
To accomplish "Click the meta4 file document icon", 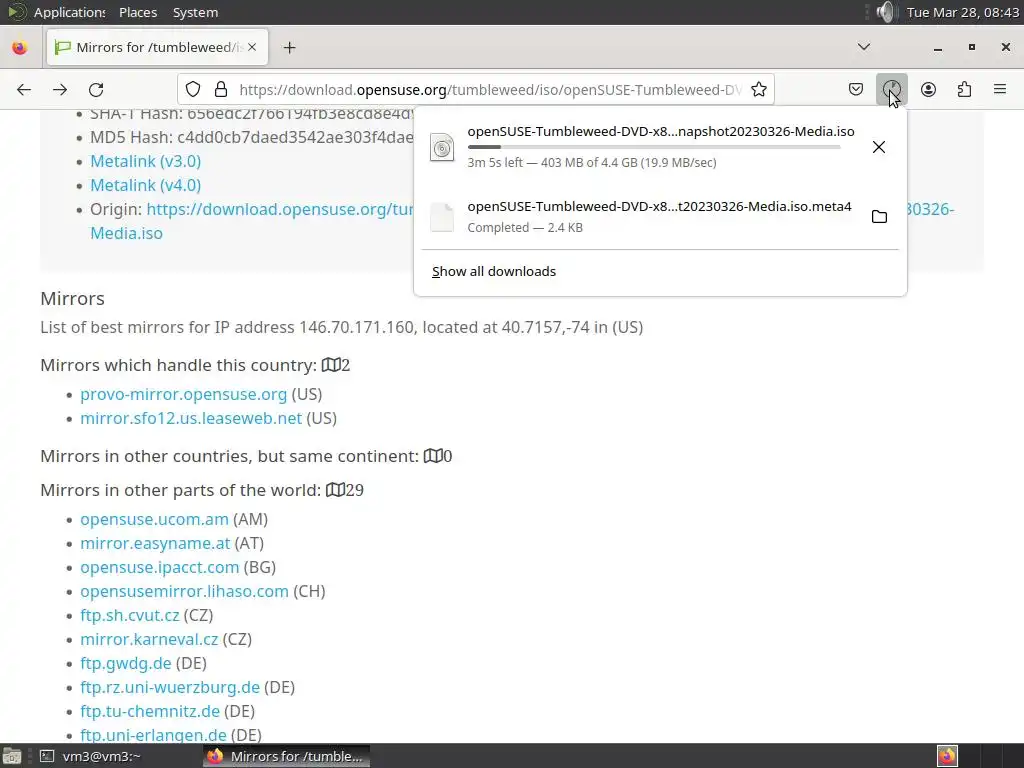I will pos(441,217).
